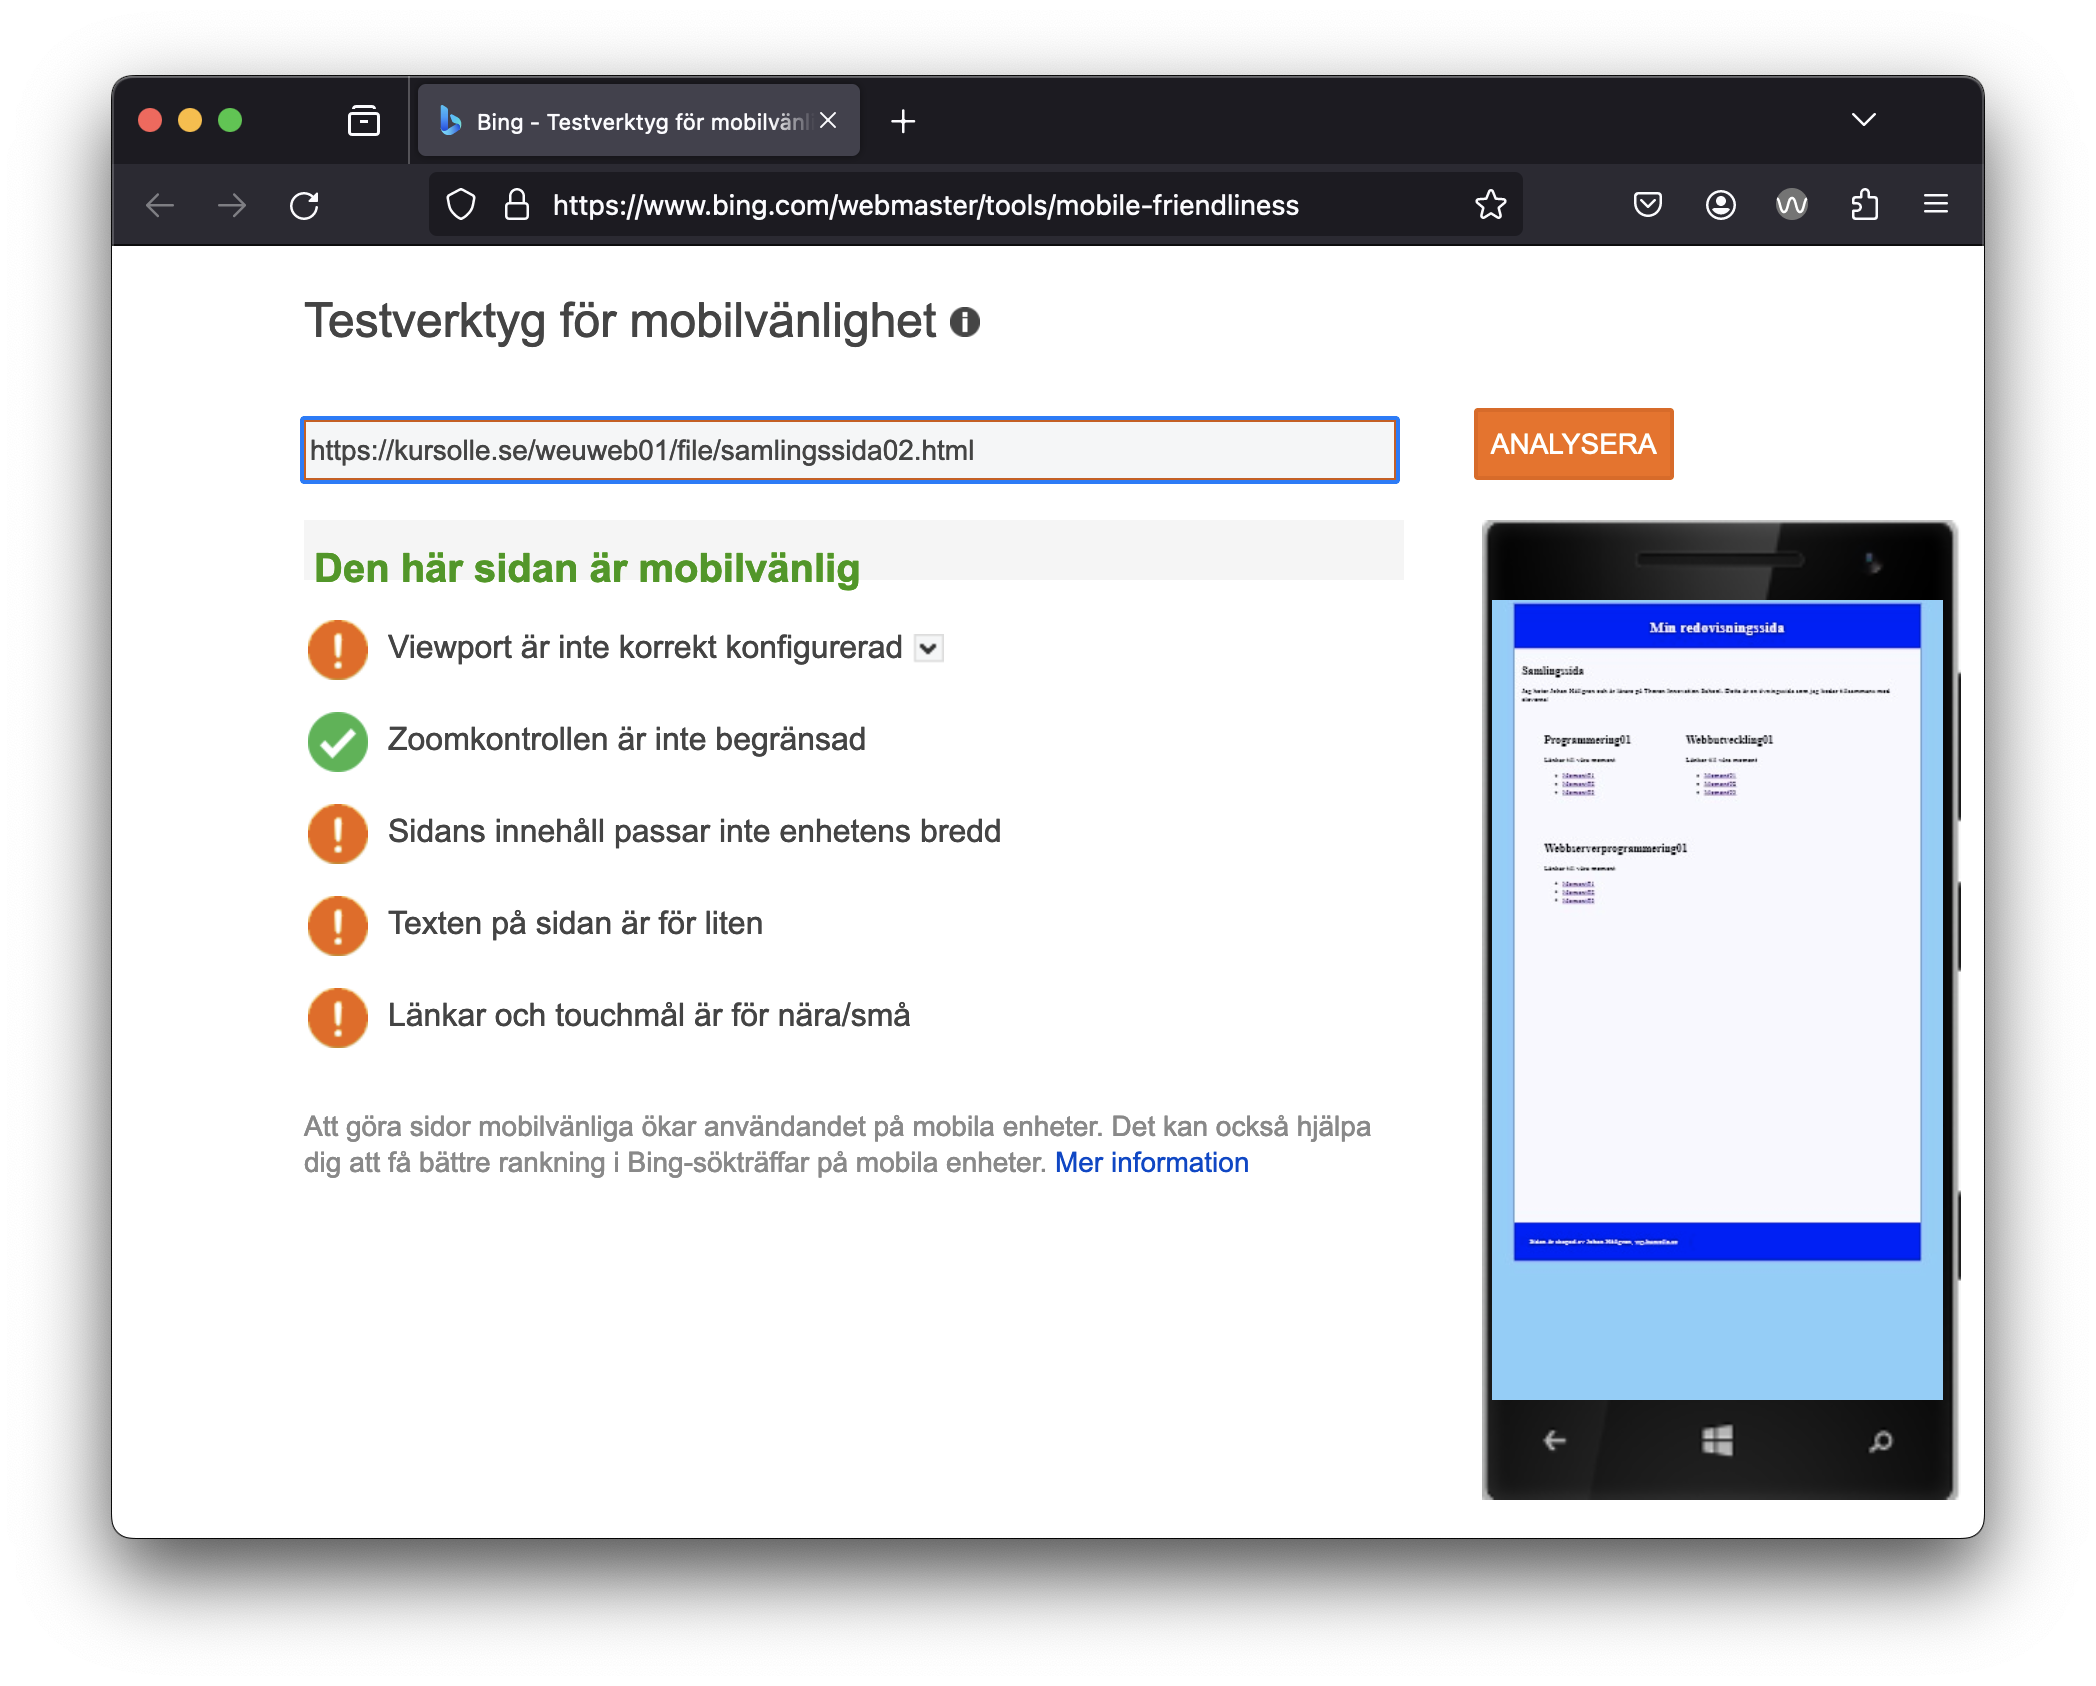This screenshot has height=1686, width=2096.
Task: Open the Firefox View icon
Action: 363,121
